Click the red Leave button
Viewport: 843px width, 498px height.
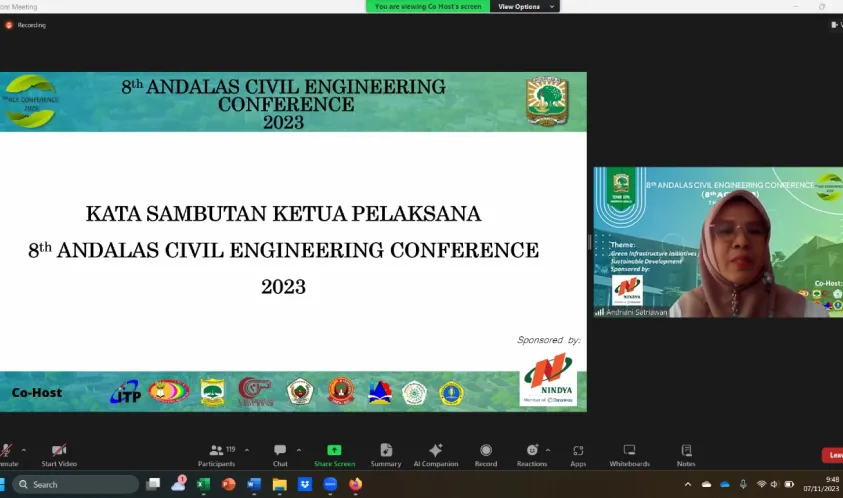[832, 455]
